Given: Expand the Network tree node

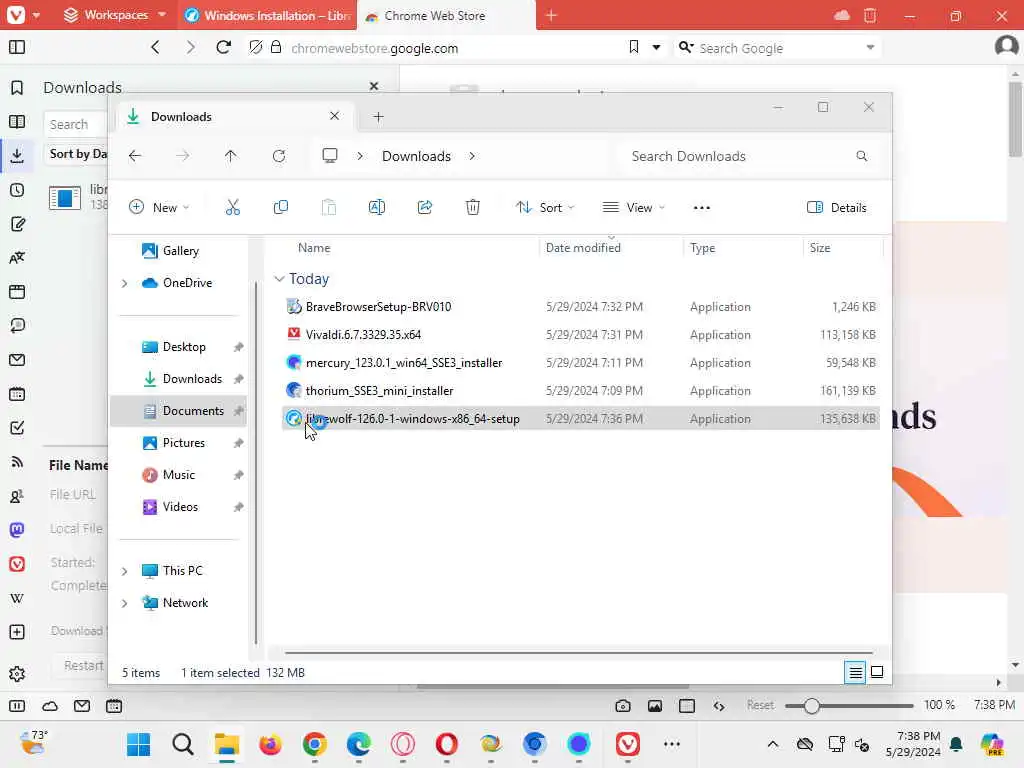Looking at the screenshot, I should 124,603.
